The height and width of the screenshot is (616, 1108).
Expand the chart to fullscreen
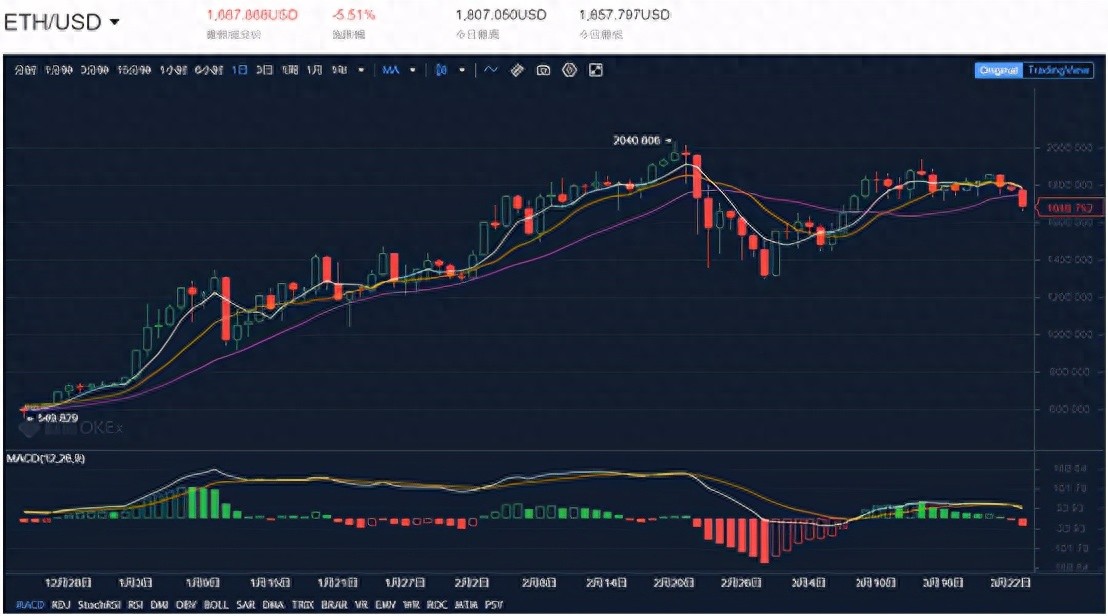[596, 70]
